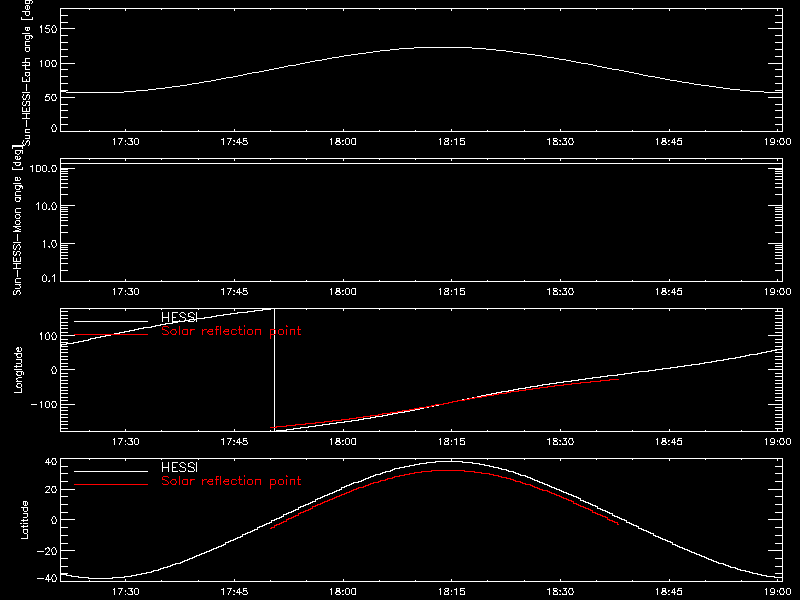Click the 1.0 tick on Moon angle axis
Viewport: 800px width, 600px height.
point(49,244)
